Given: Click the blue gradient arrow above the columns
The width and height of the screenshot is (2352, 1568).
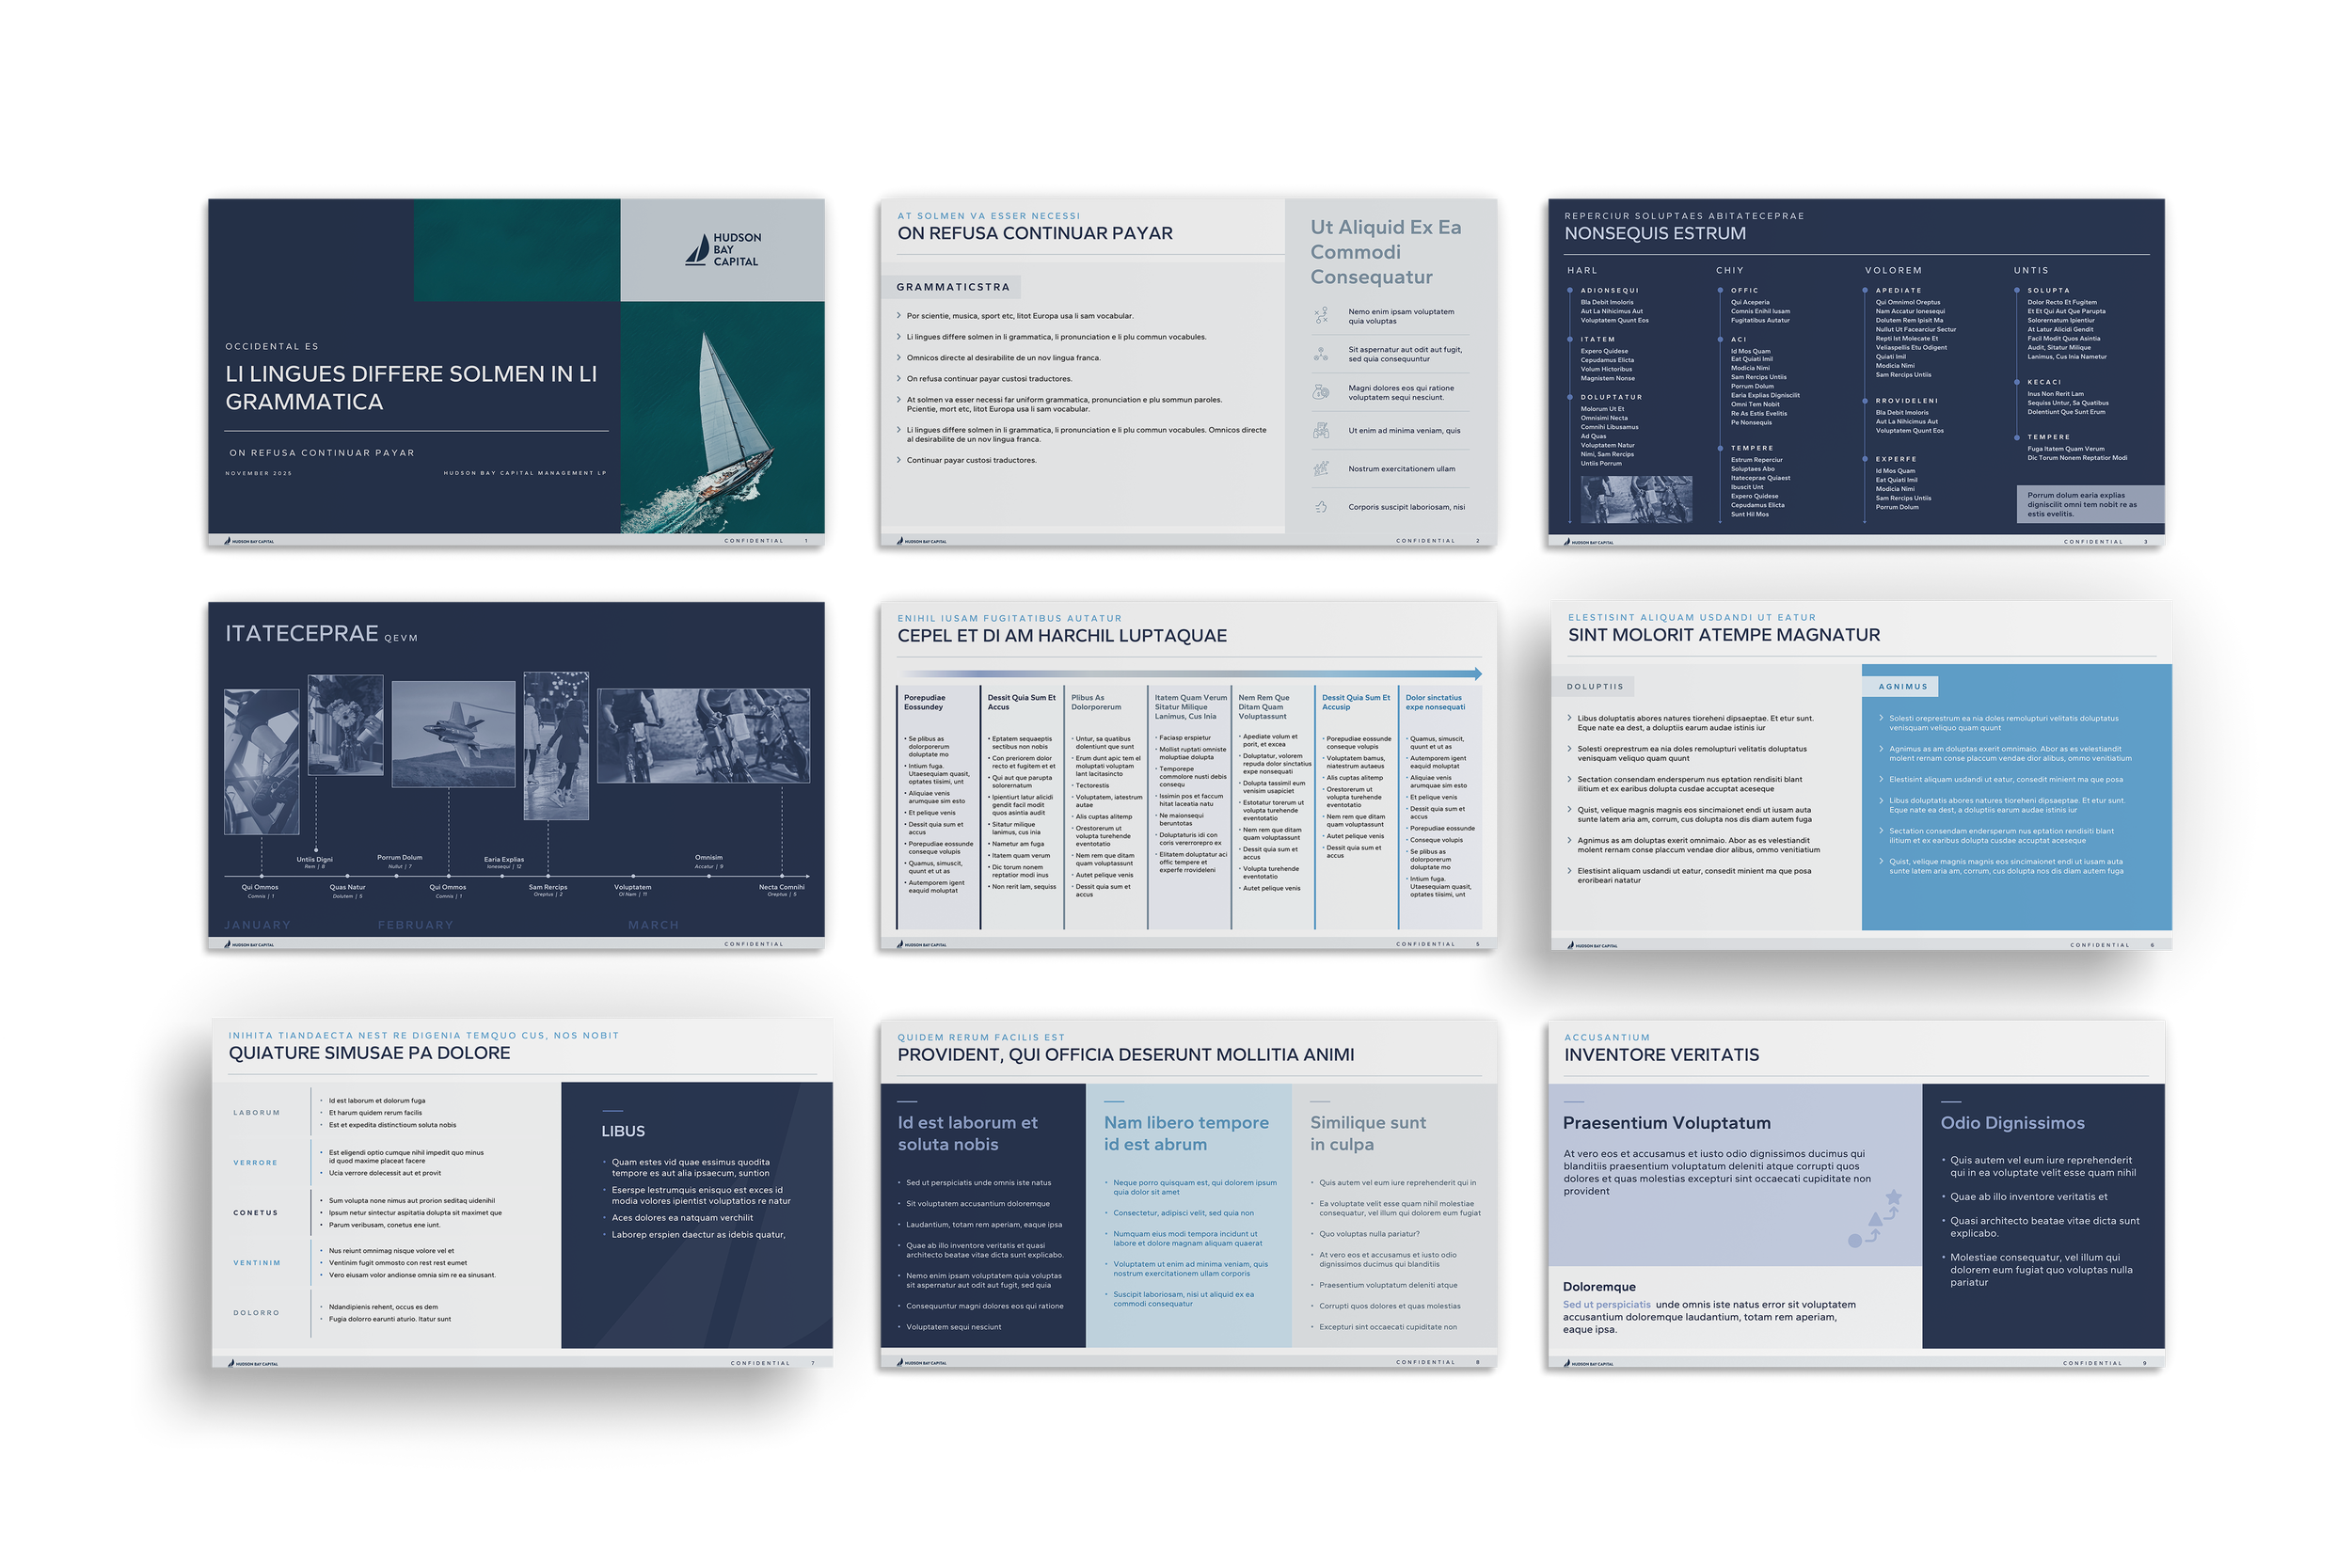Looking at the screenshot, I should 1190,674.
